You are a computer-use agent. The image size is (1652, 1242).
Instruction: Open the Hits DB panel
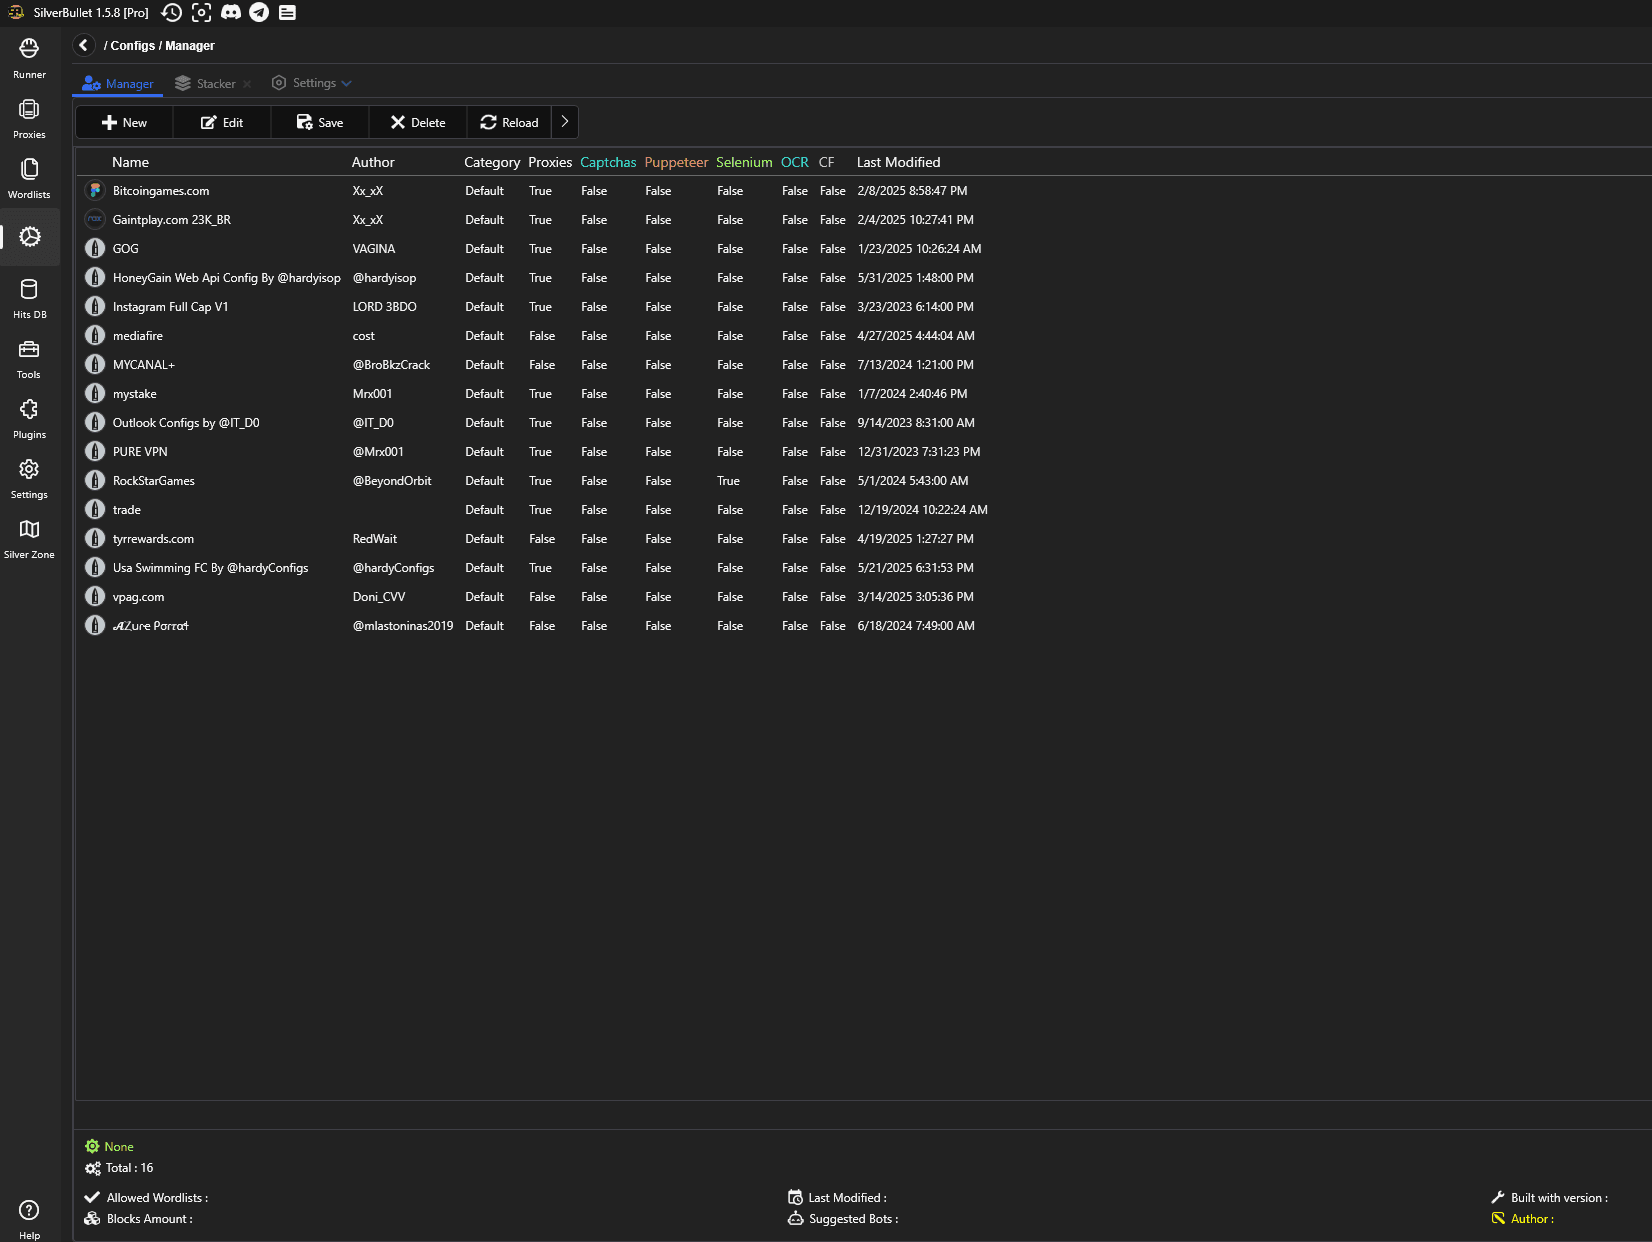[x=29, y=298]
